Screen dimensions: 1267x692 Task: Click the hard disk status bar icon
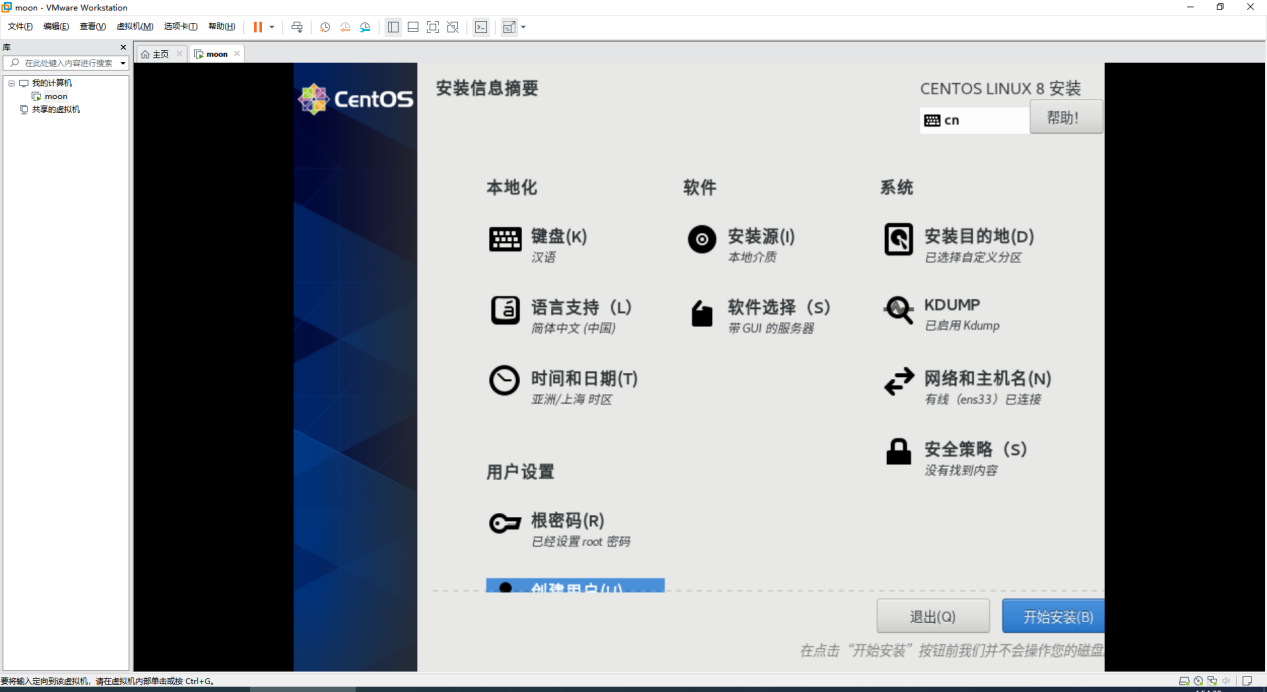pos(1184,681)
